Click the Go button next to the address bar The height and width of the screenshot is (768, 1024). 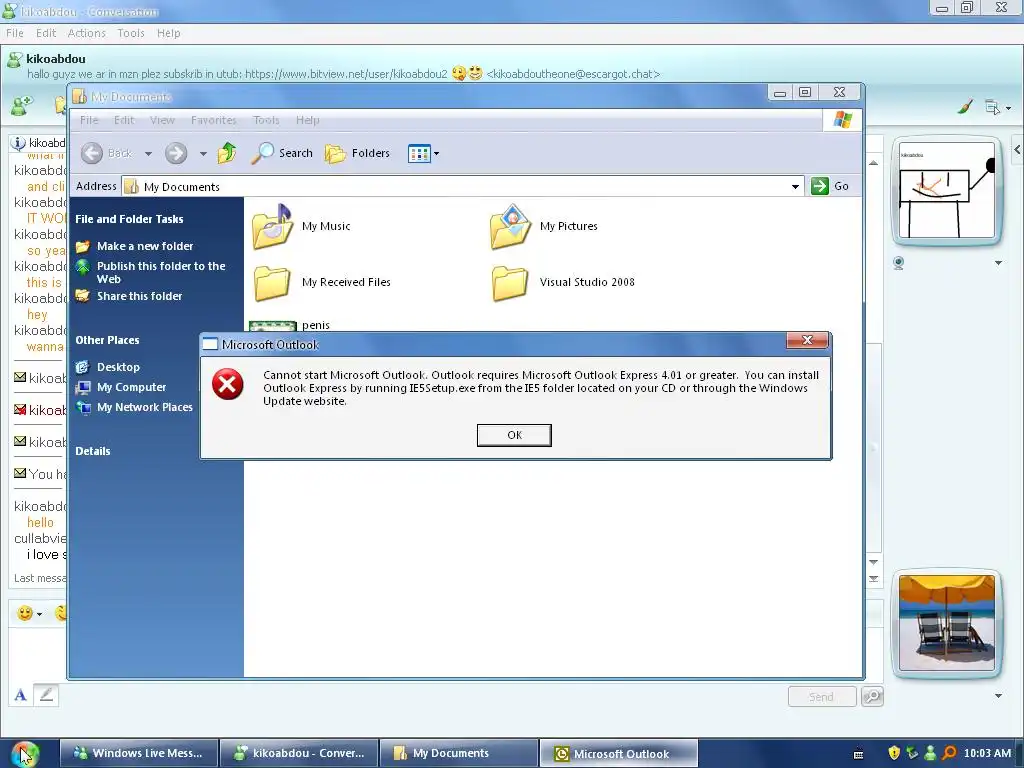click(830, 186)
